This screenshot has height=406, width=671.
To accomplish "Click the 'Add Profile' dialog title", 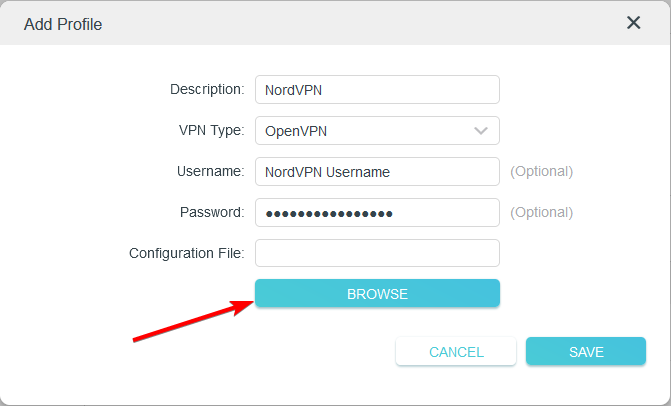I will point(63,23).
